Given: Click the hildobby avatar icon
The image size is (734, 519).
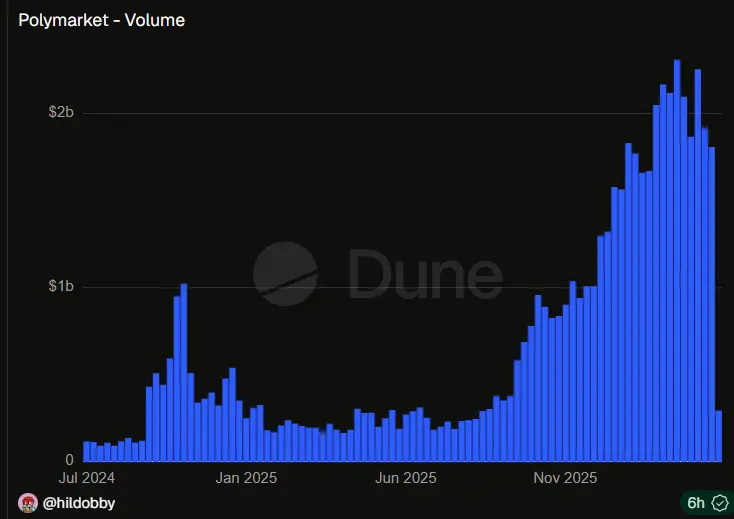Looking at the screenshot, I should pos(28,503).
